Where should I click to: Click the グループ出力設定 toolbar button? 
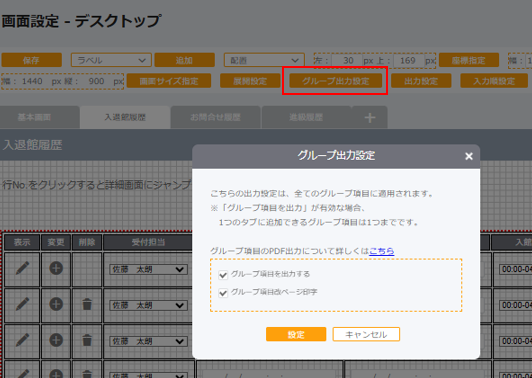click(336, 81)
